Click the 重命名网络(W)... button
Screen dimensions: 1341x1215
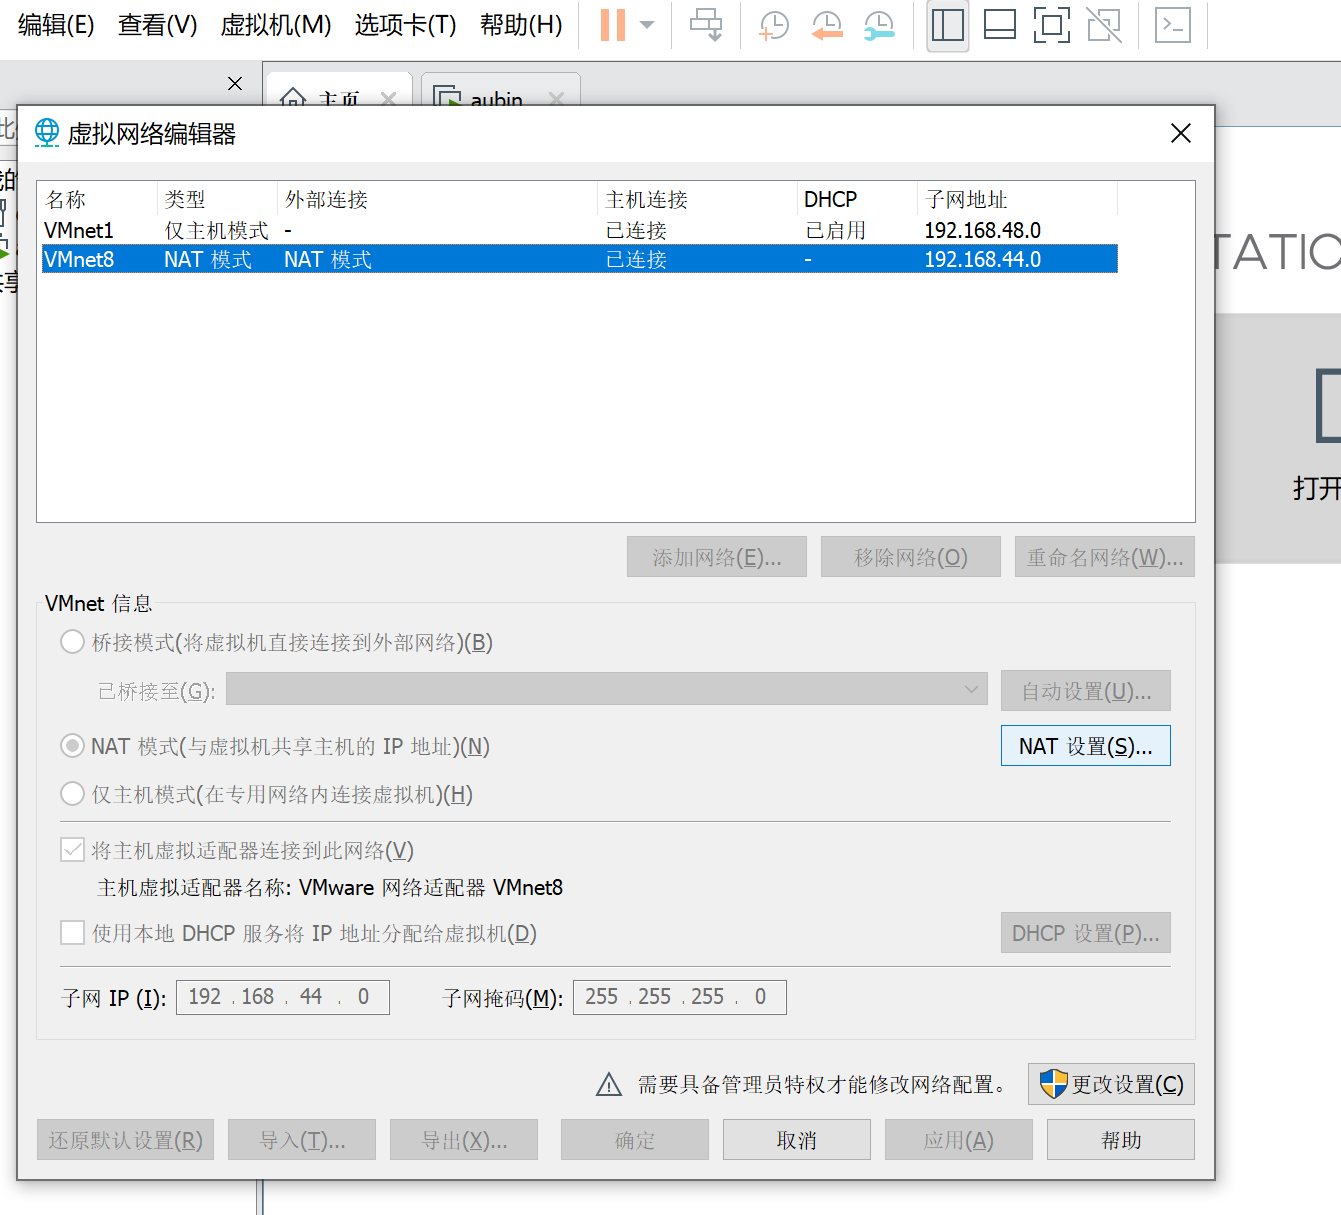coord(1105,557)
